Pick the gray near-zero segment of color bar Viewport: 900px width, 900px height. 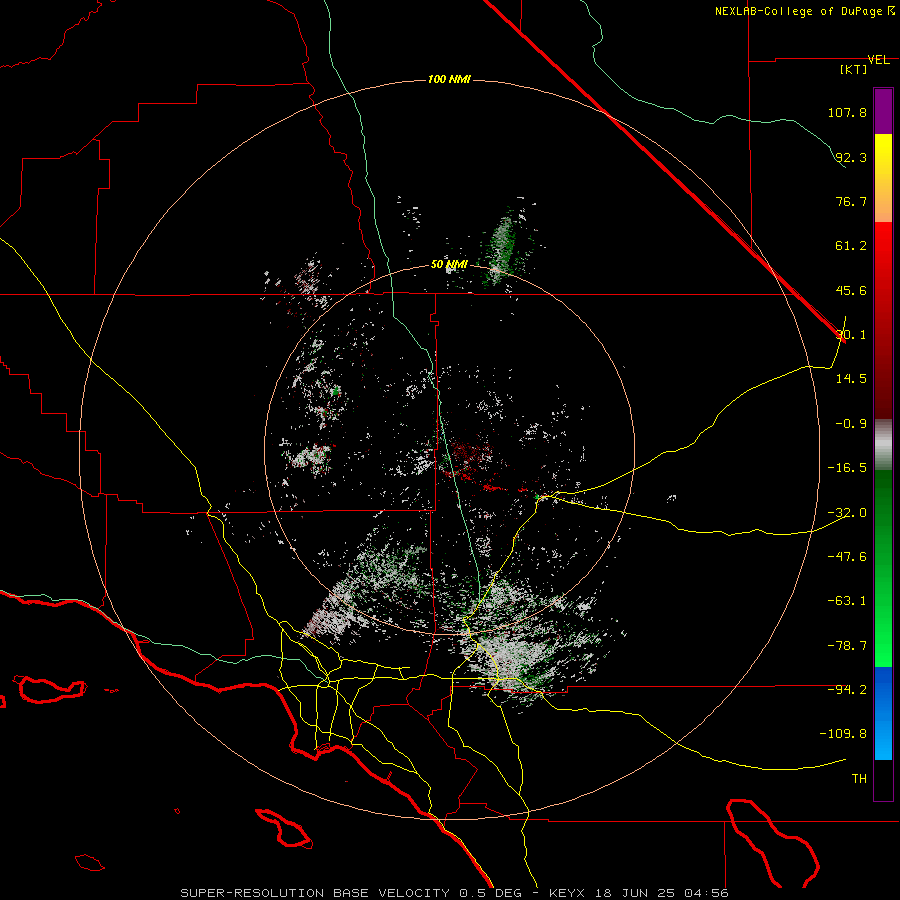[x=883, y=445]
